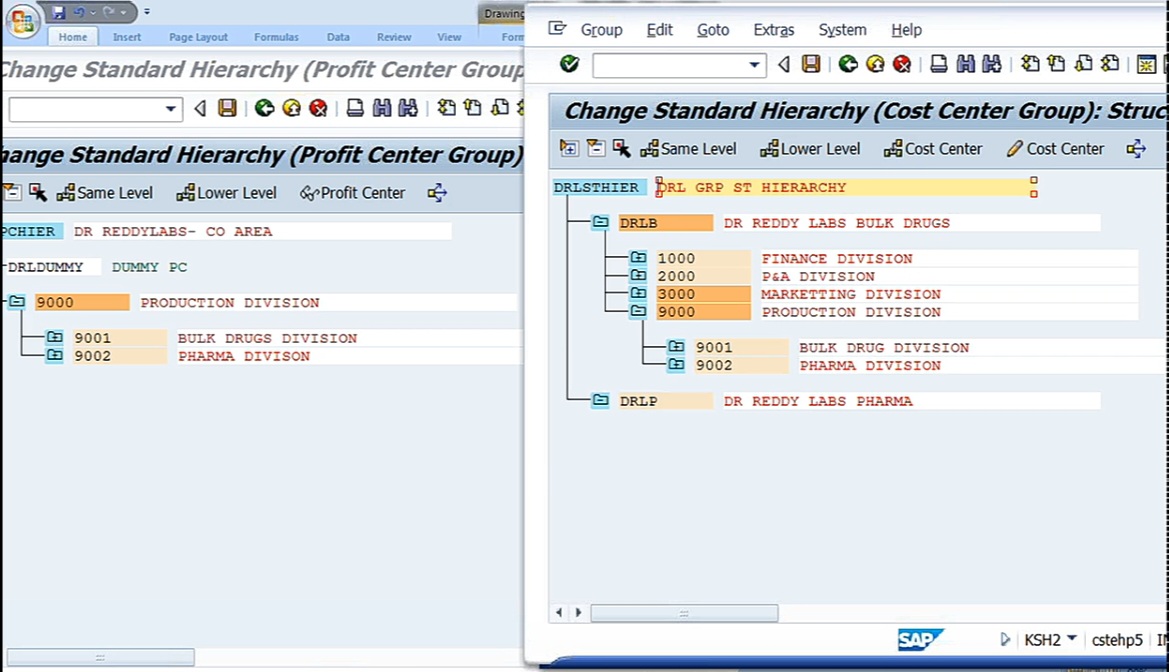Image resolution: width=1169 pixels, height=672 pixels.
Task: Open KSH2 dropdown in the status bar
Action: [x=1071, y=638]
